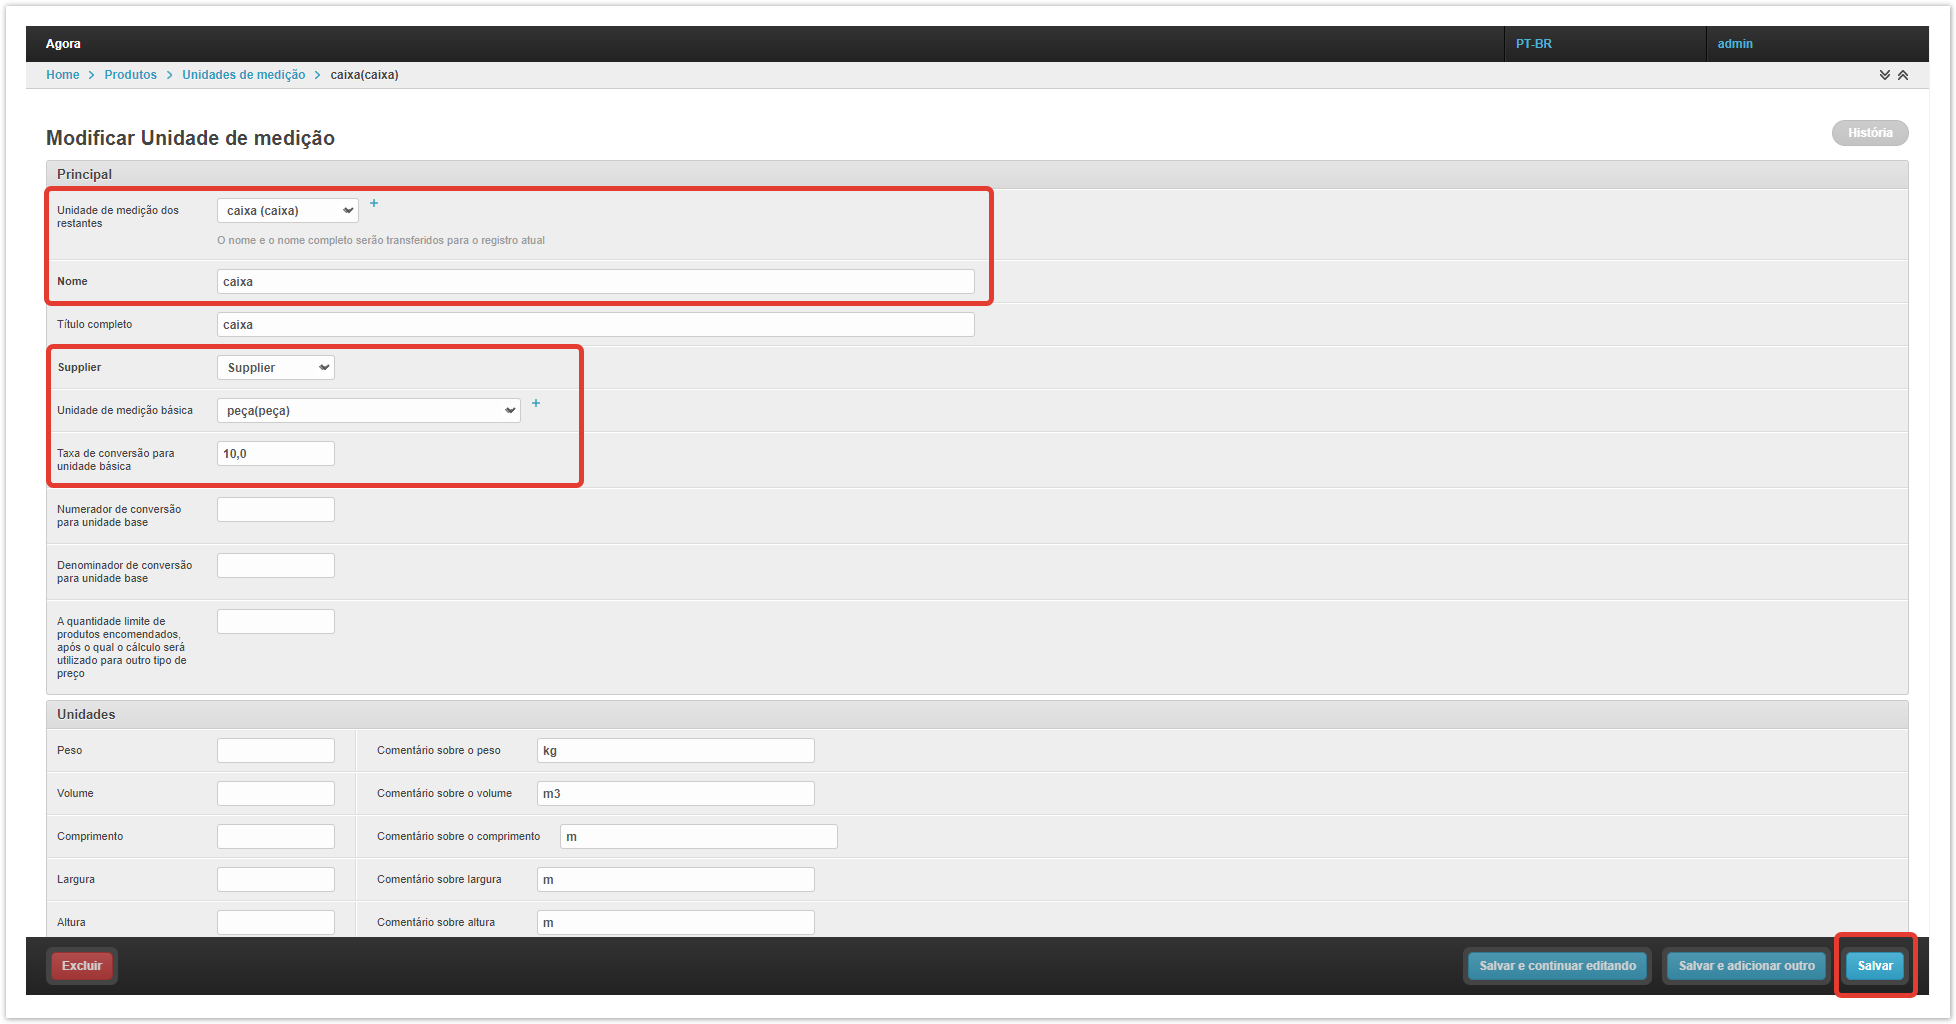
Task: Click the red Excluir button
Action: click(82, 966)
